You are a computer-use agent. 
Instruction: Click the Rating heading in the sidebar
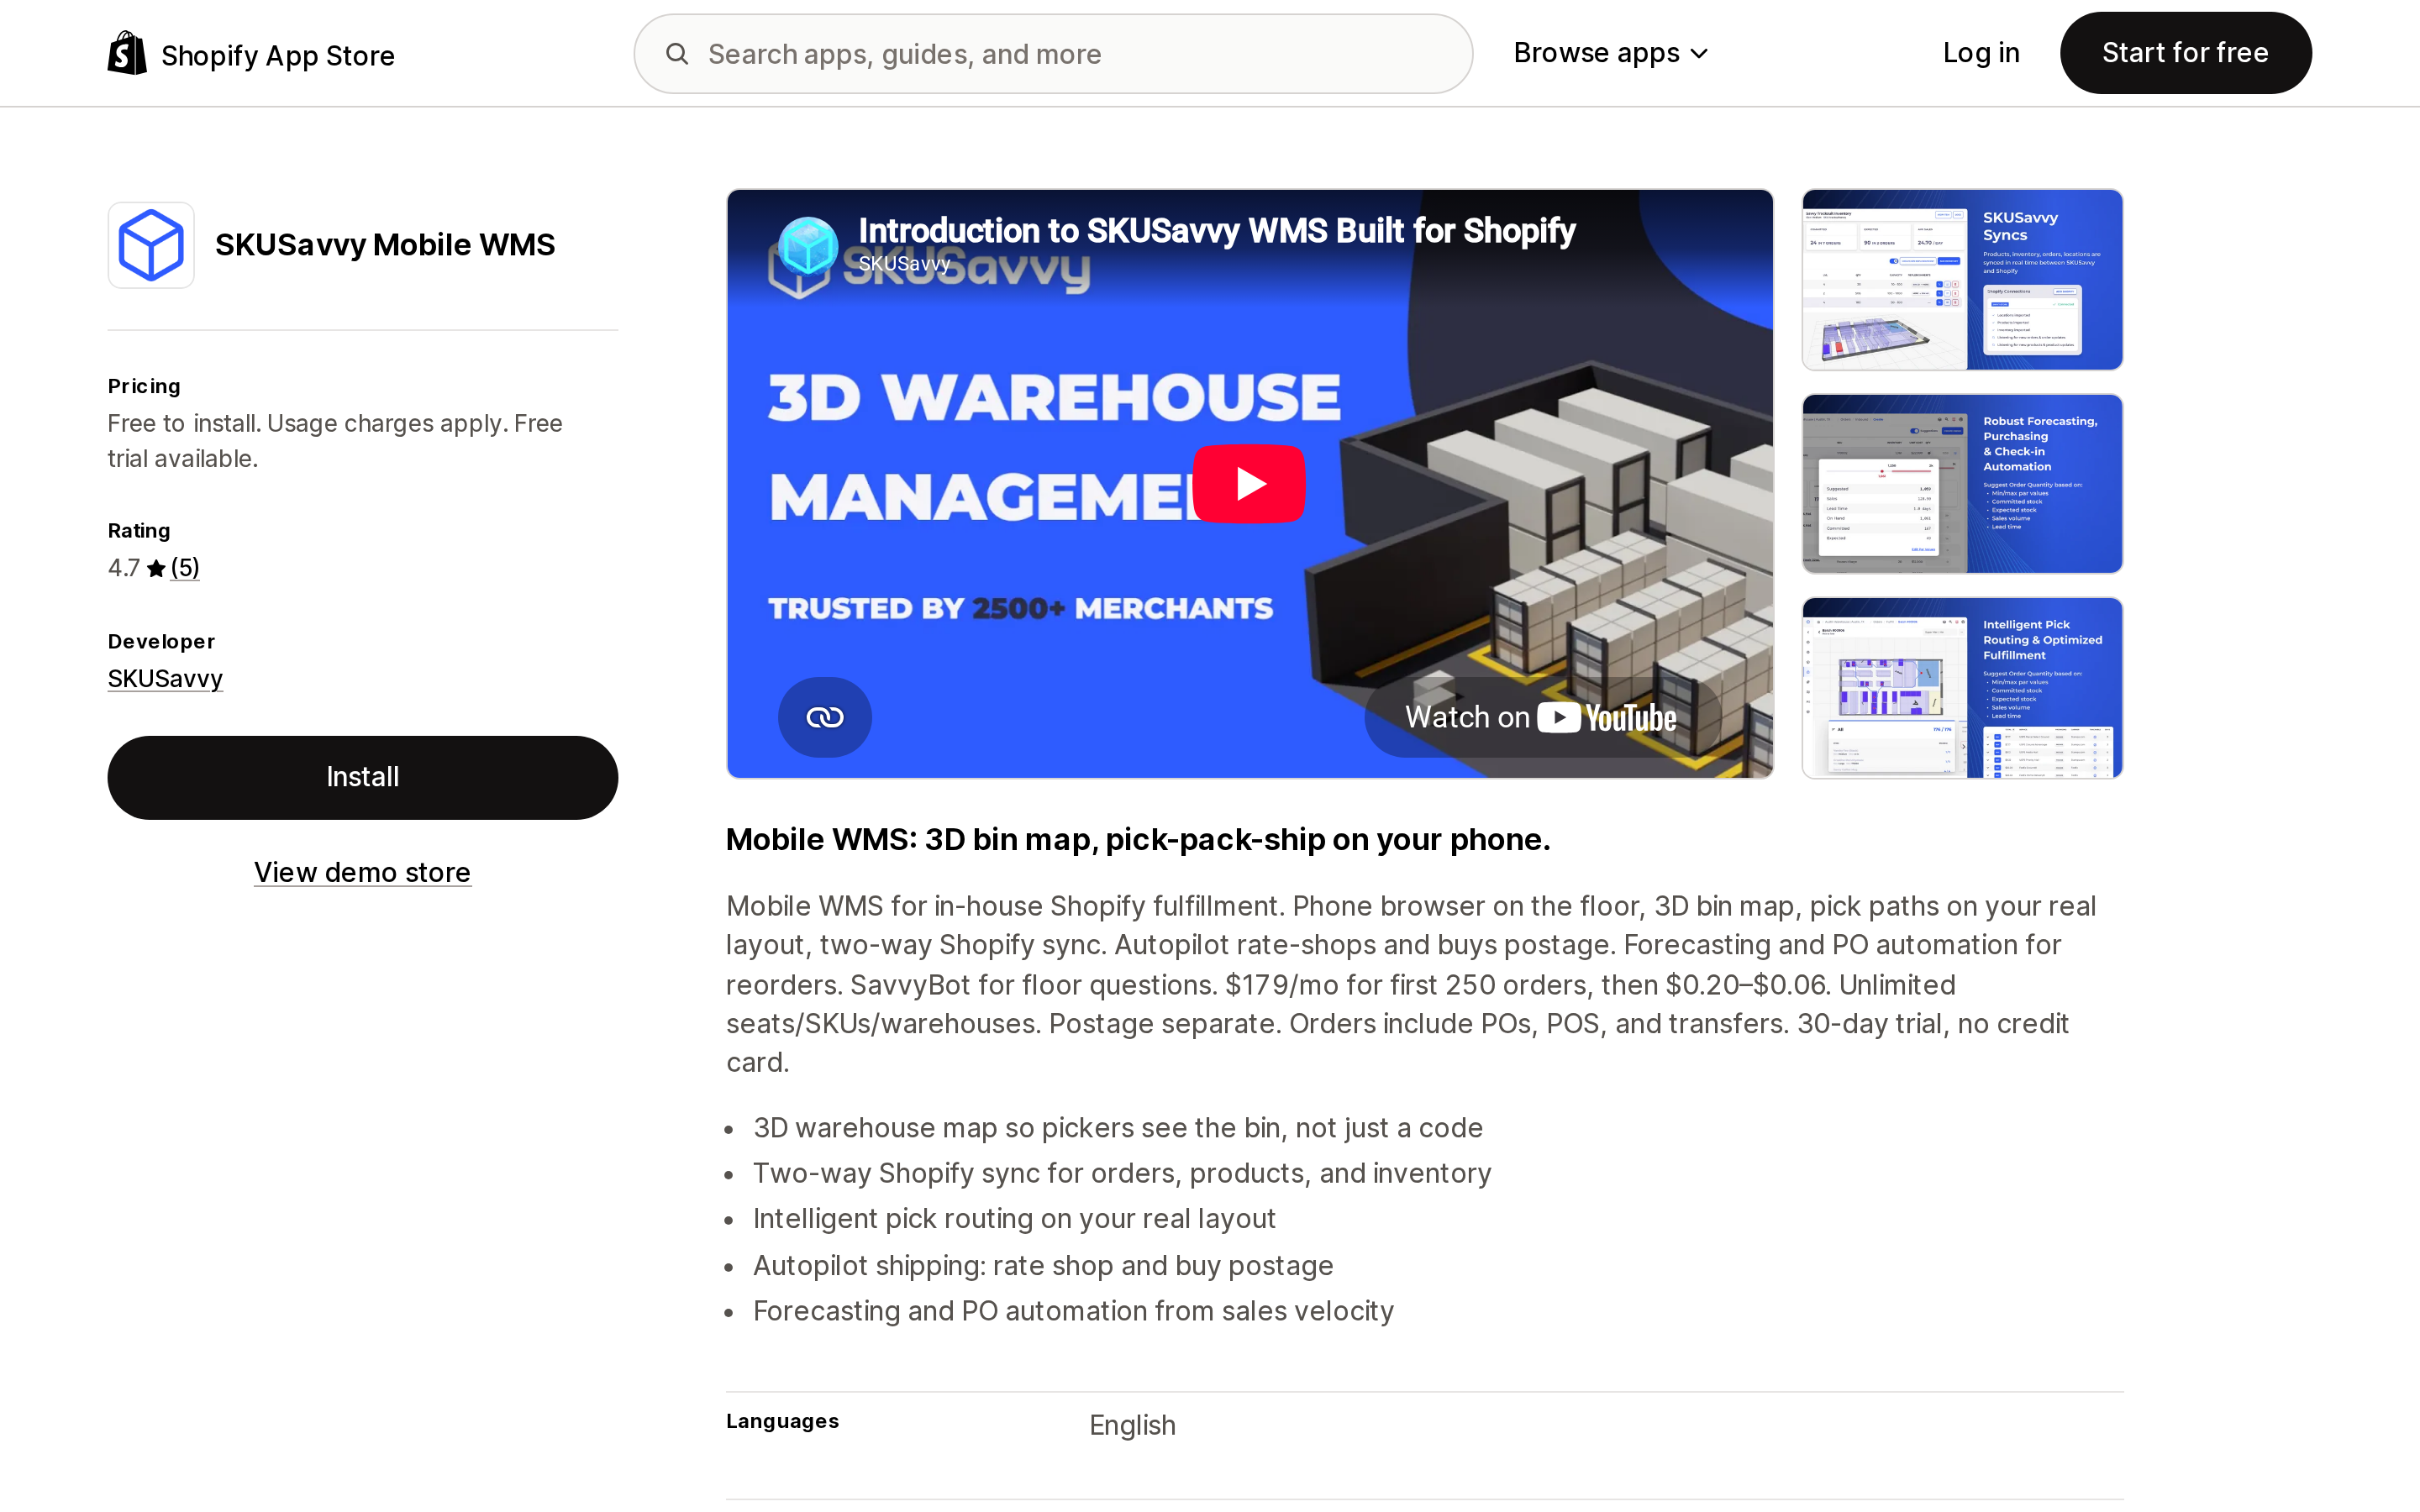(x=139, y=531)
